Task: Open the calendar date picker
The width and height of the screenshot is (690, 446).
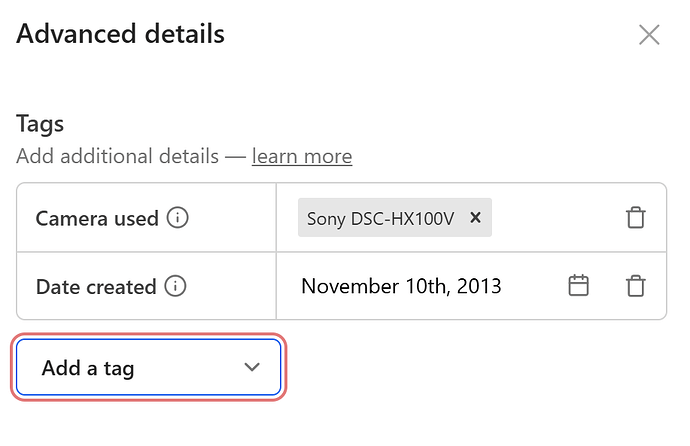Action: [578, 285]
